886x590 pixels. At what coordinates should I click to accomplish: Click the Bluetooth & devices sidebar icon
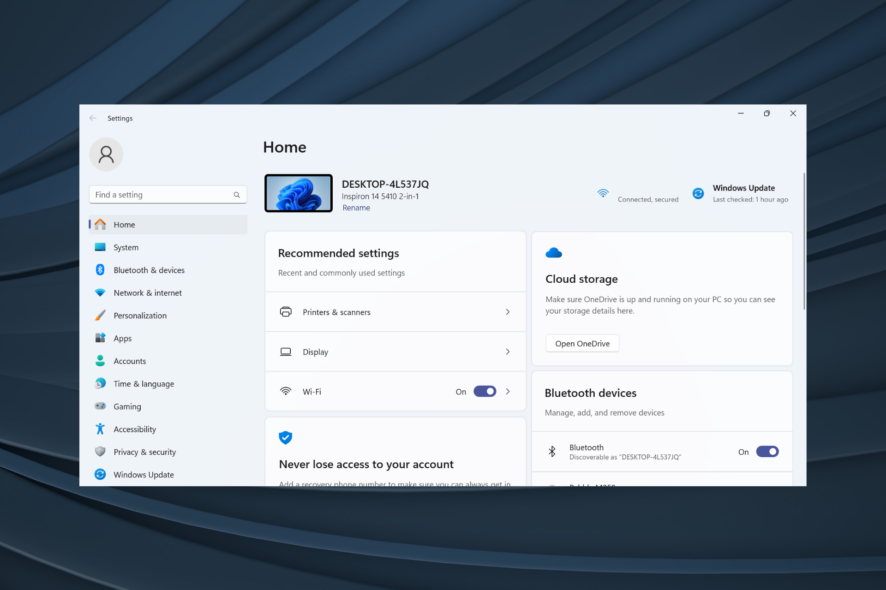(x=100, y=270)
